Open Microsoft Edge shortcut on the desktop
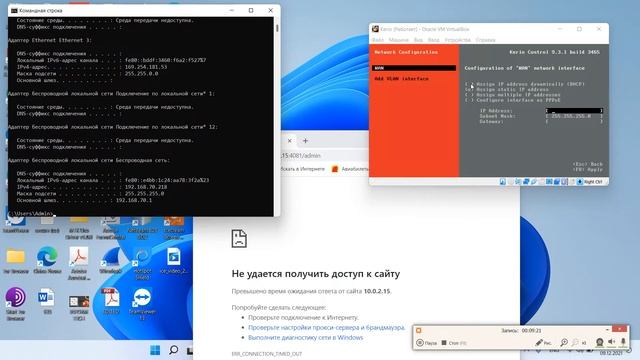 (x=47, y=257)
